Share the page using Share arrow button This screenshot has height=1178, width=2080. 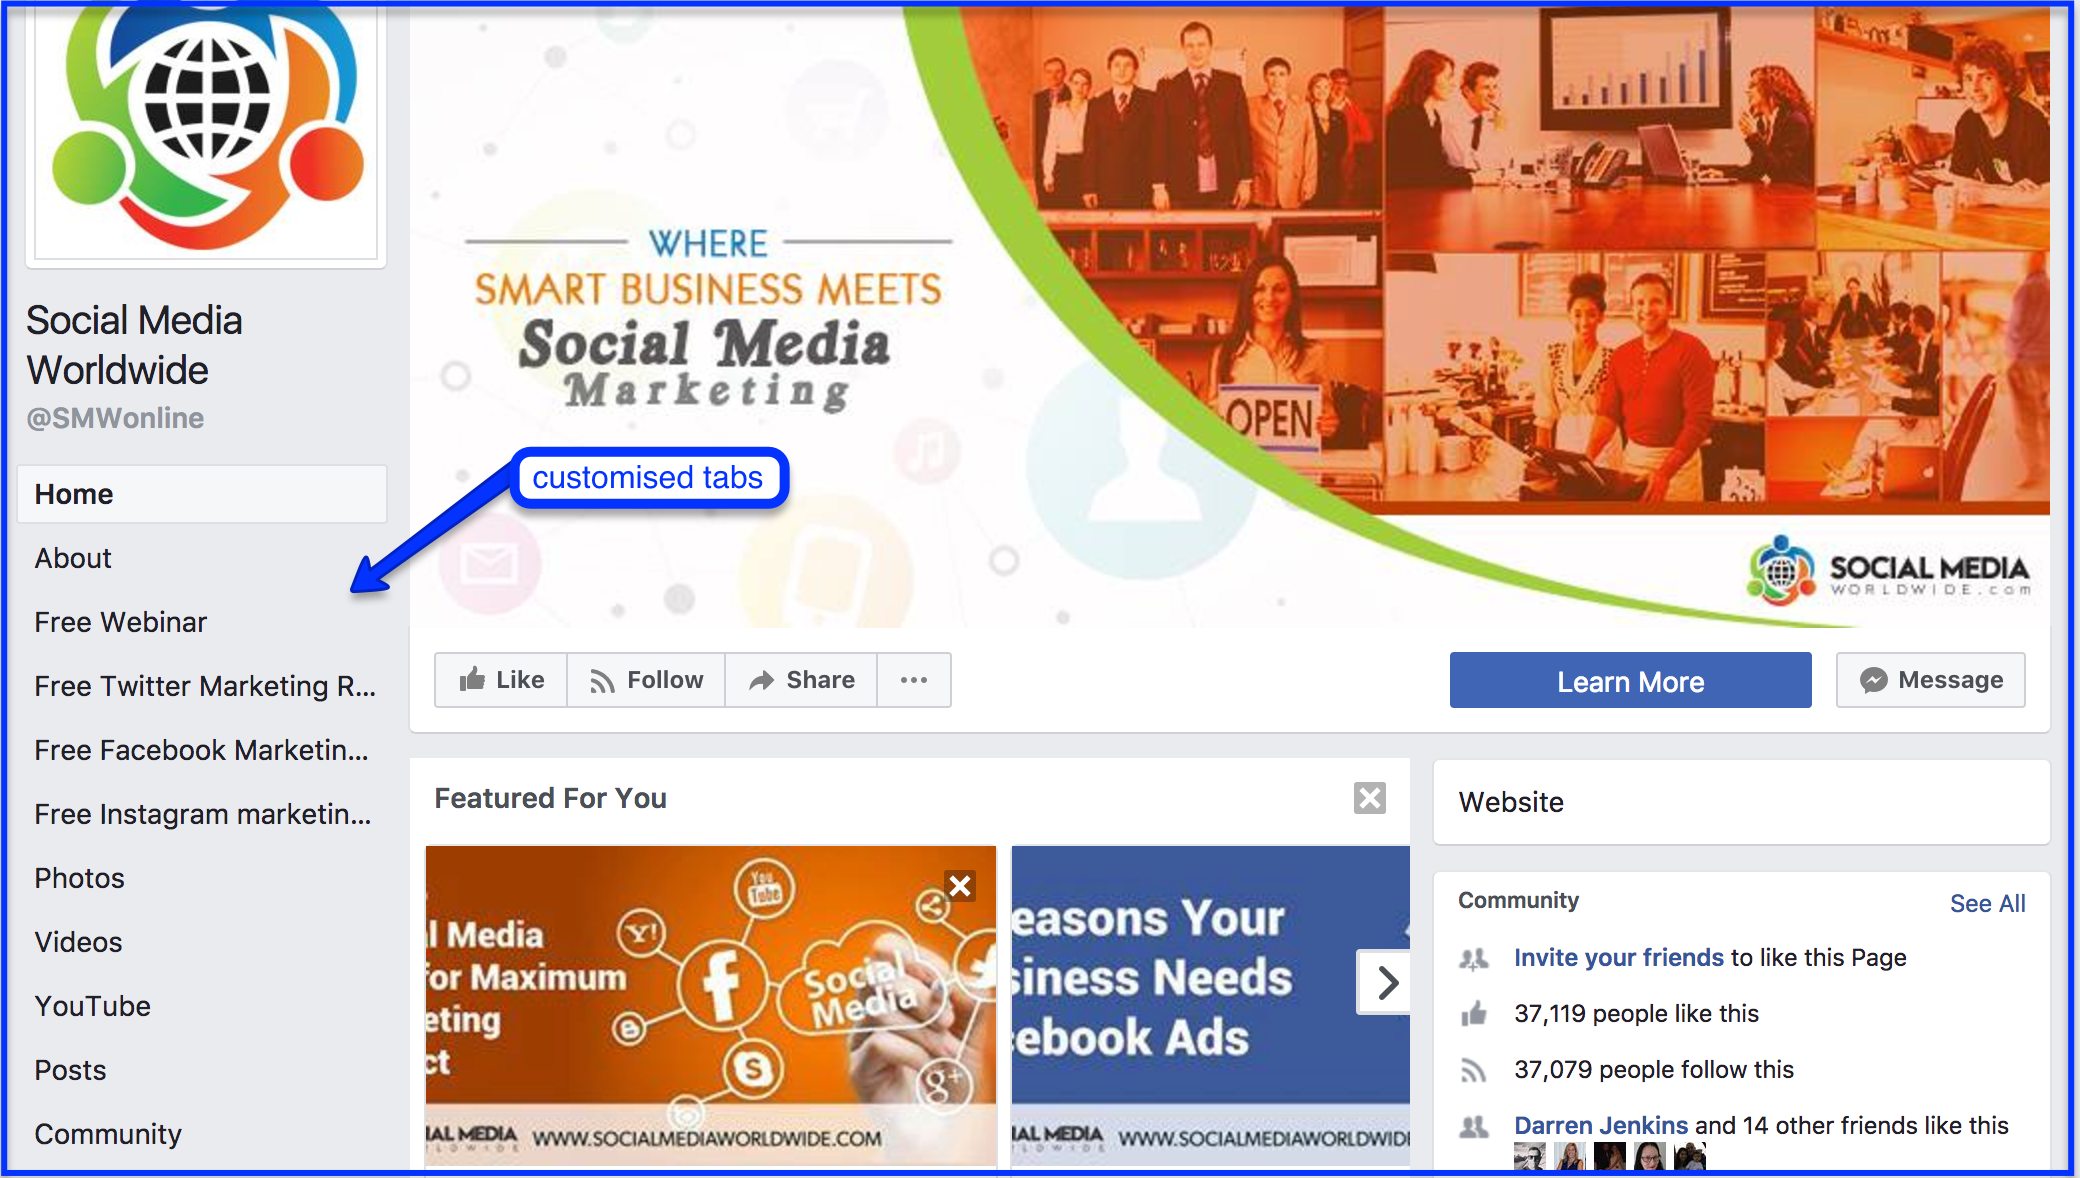pyautogui.click(x=801, y=680)
